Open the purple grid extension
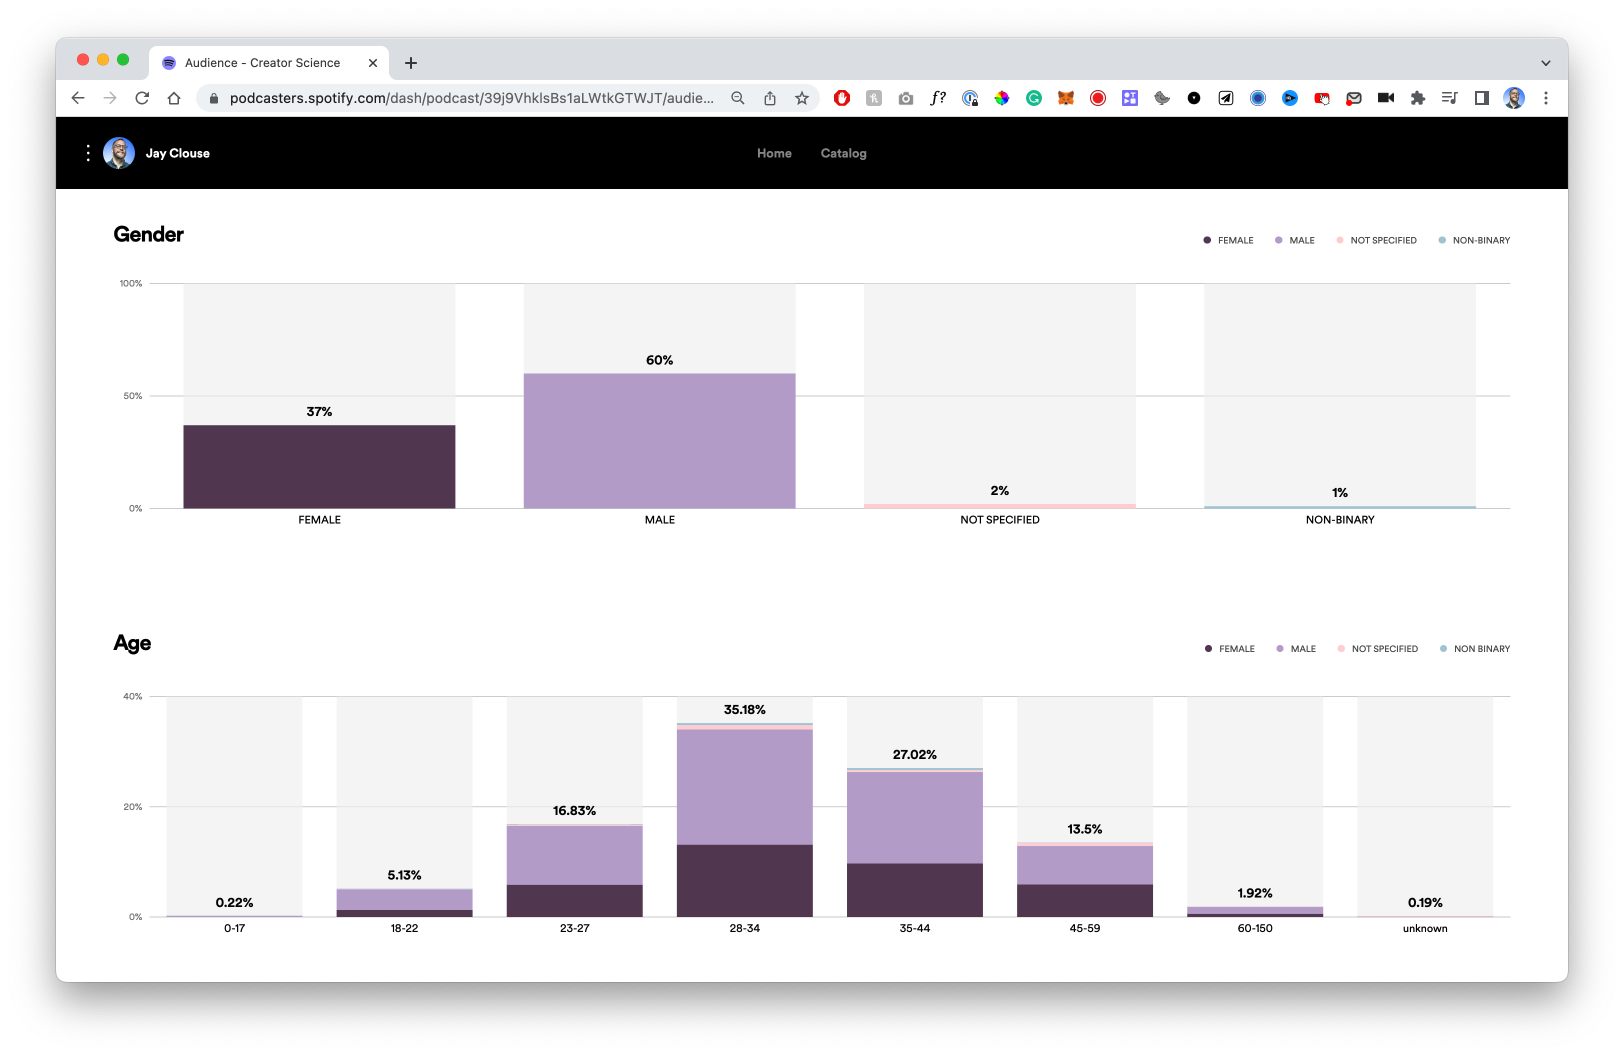The height and width of the screenshot is (1056, 1624). [1130, 98]
